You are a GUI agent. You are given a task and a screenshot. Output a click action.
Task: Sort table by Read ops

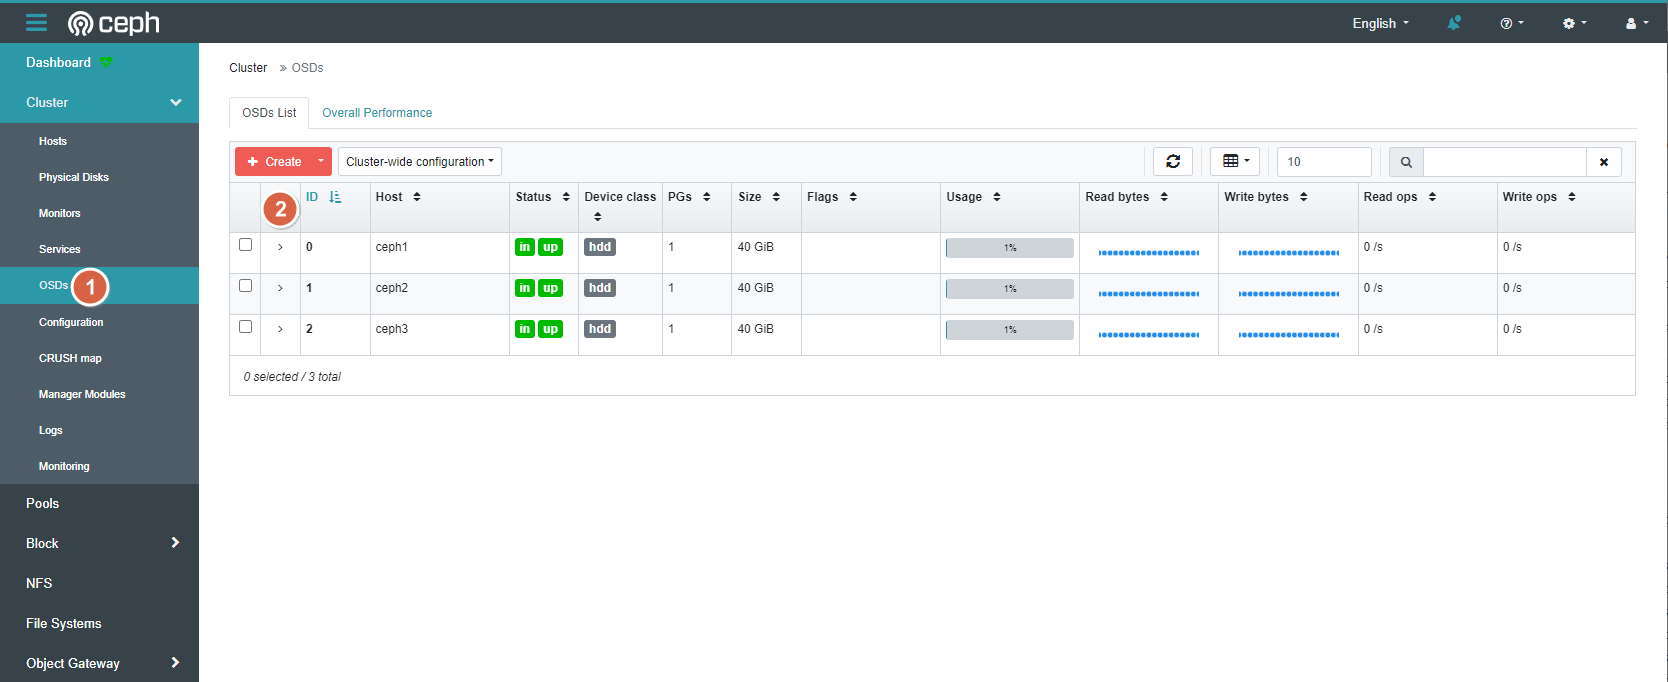tap(1432, 197)
